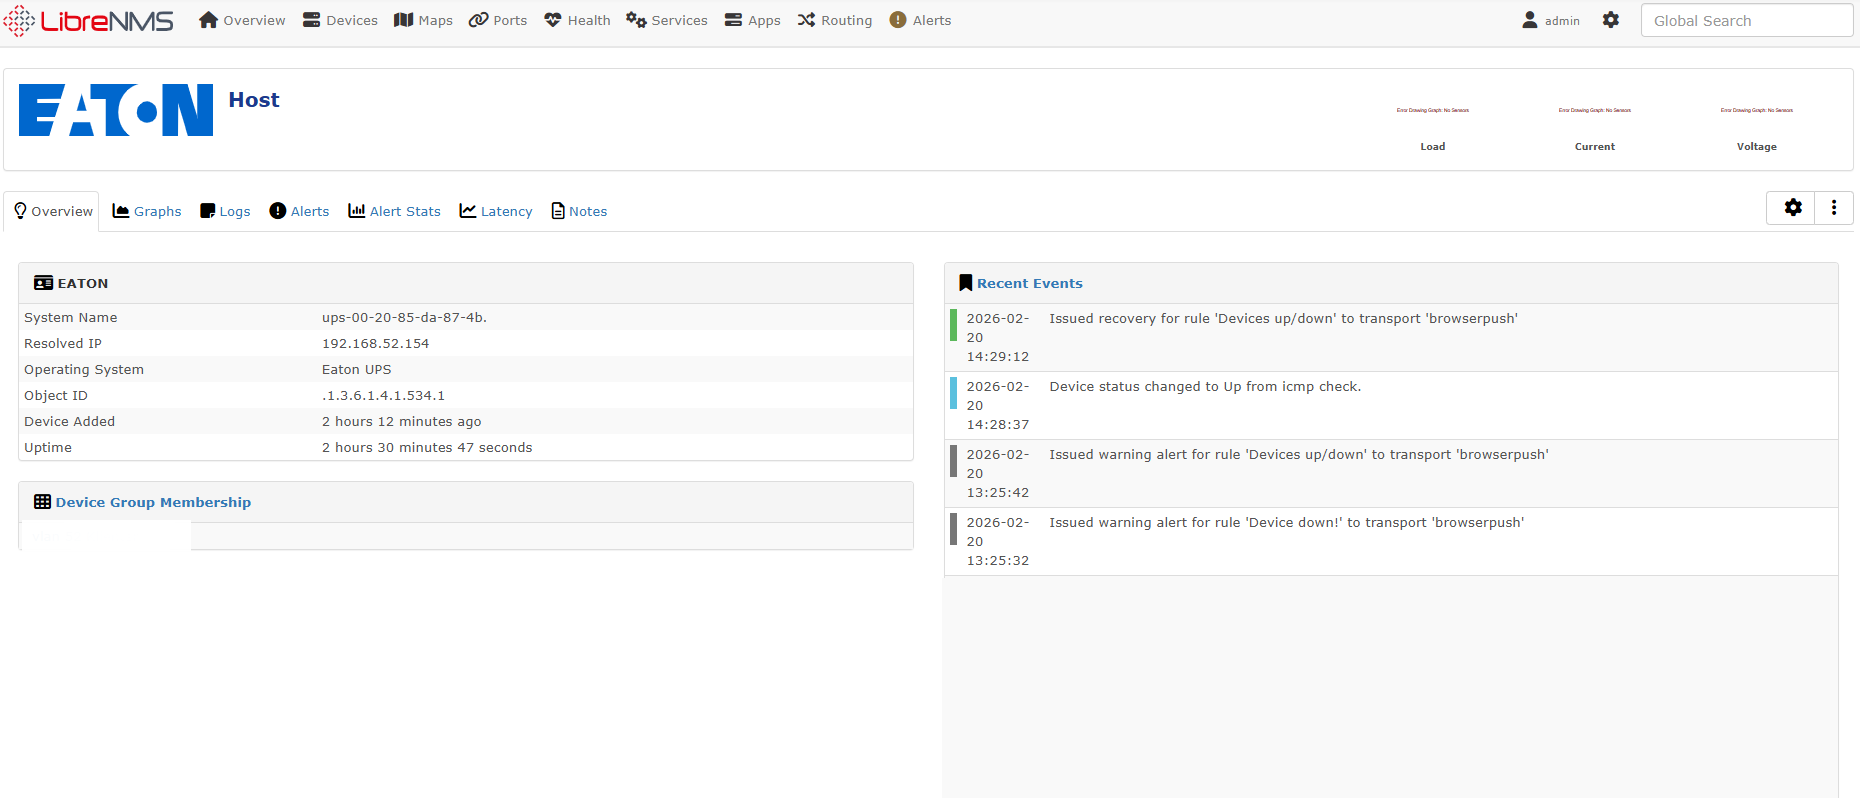This screenshot has width=1860, height=798.
Task: Switch to the Graphs tab
Action: (147, 211)
